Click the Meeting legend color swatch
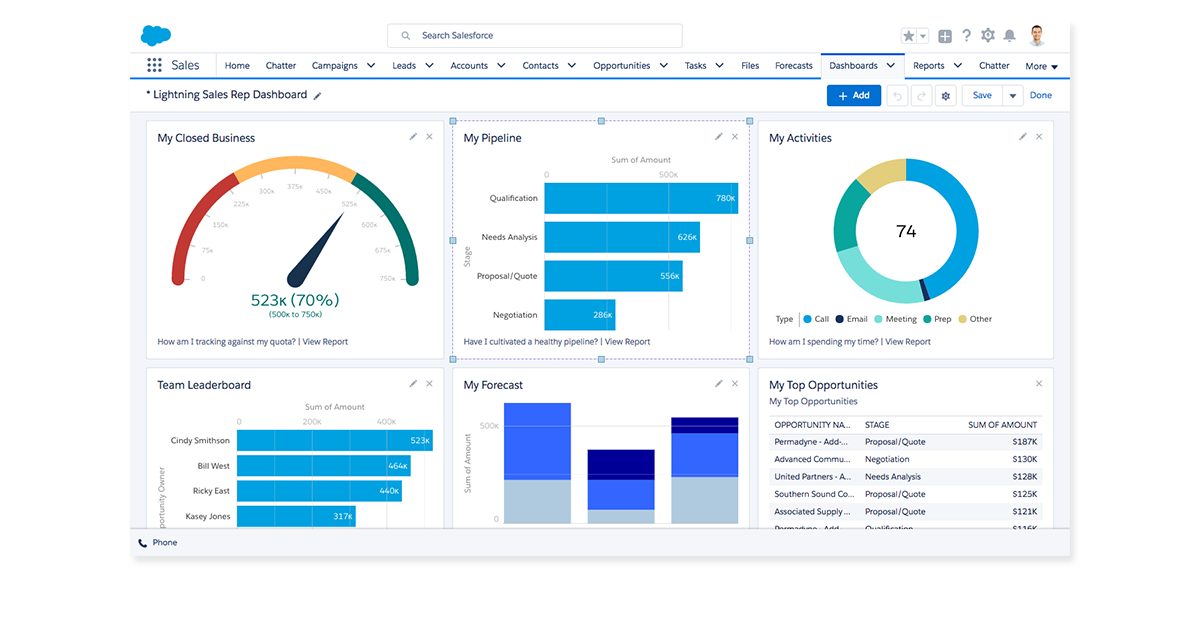 878,319
